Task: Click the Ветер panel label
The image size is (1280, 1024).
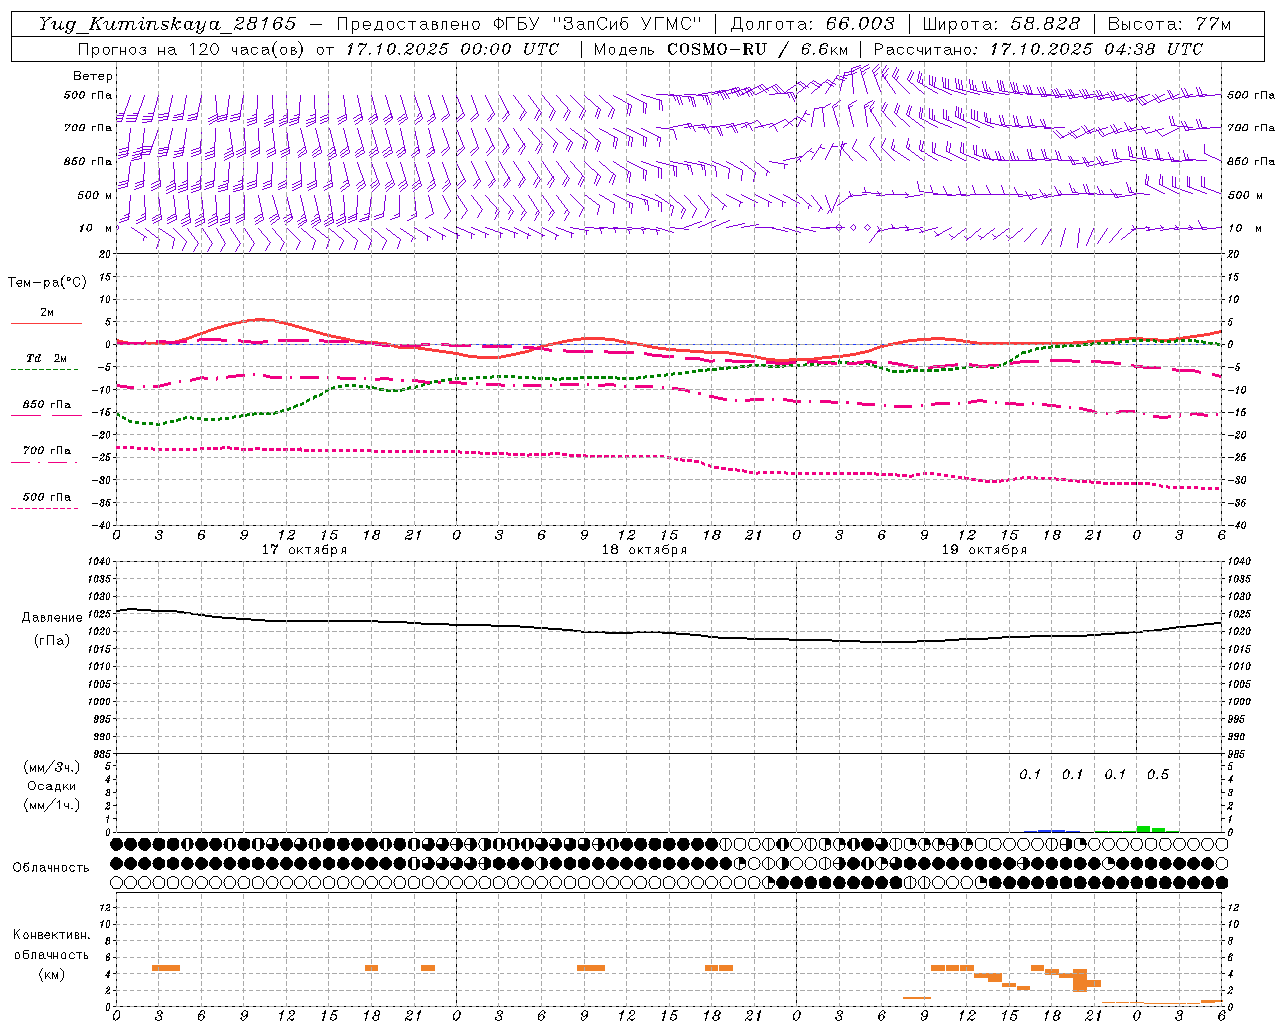Action: (x=93, y=76)
